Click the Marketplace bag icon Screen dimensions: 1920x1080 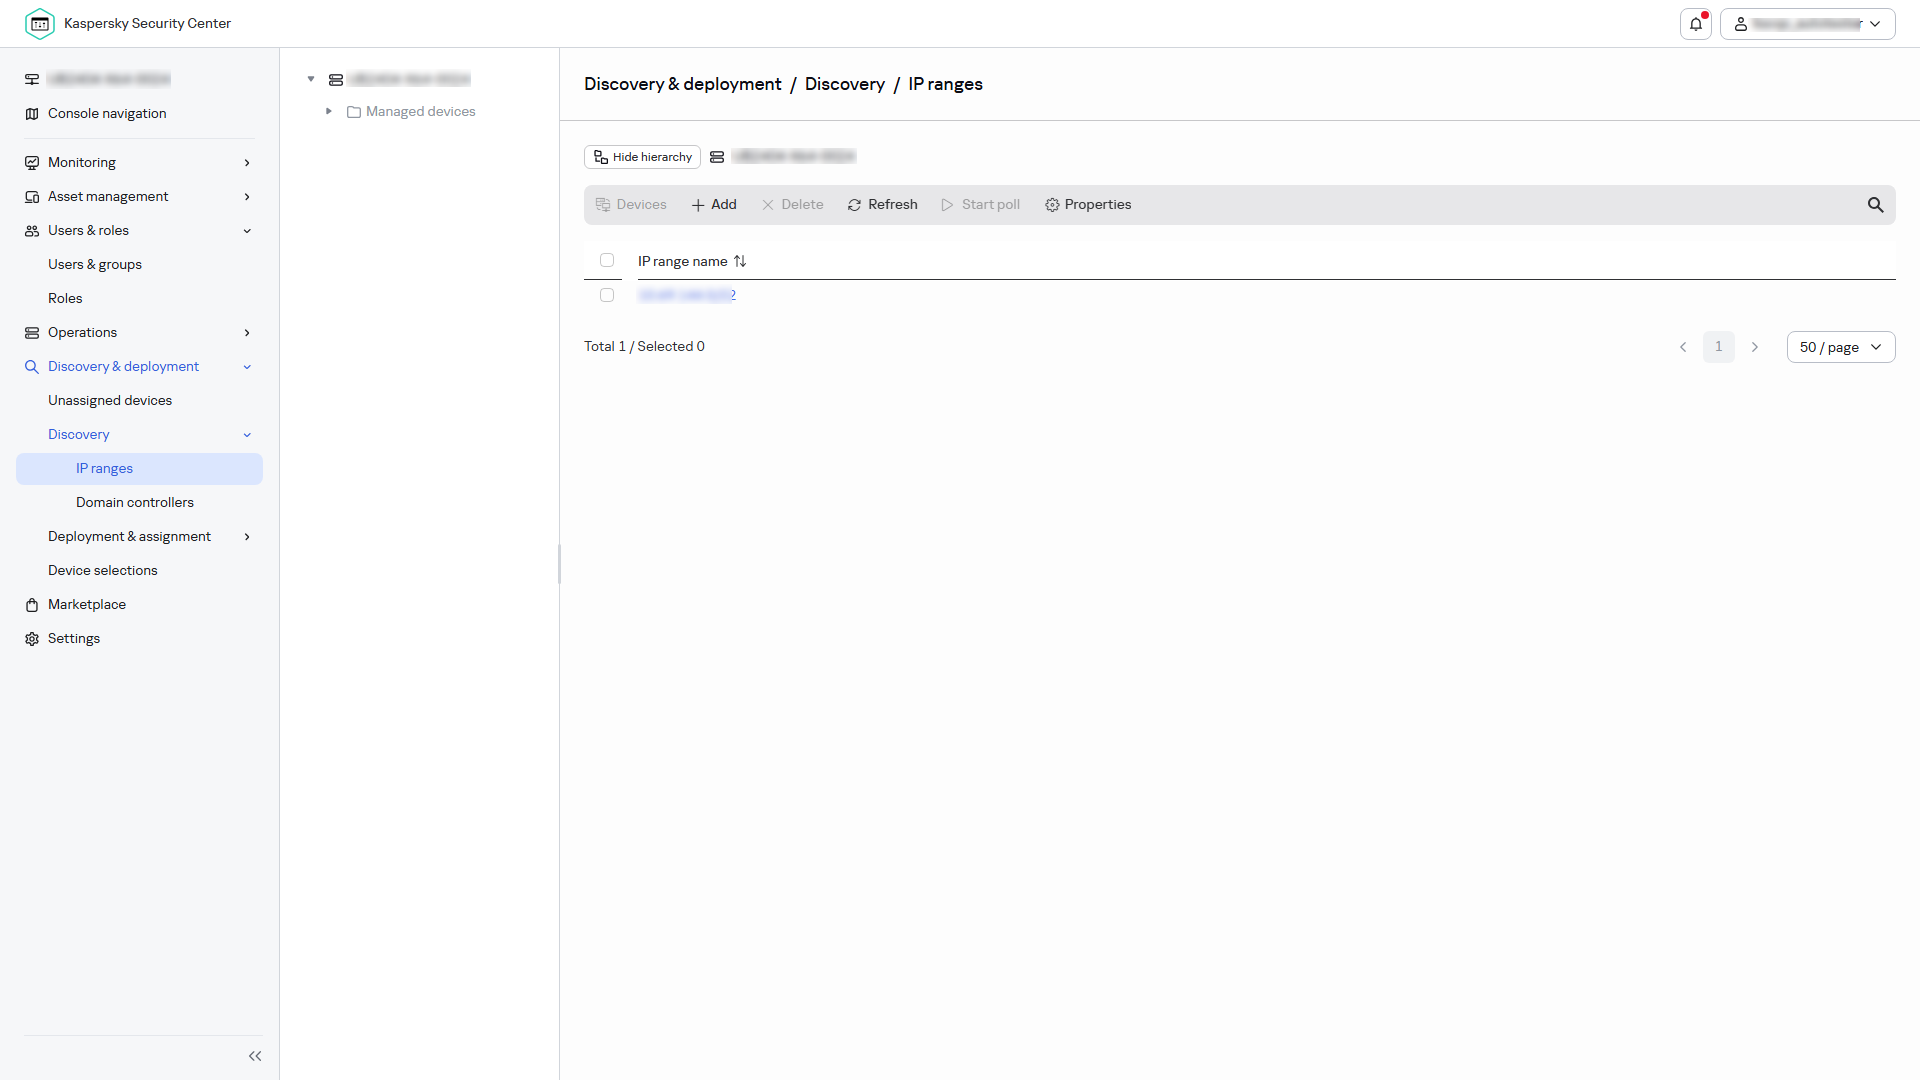[32, 605]
